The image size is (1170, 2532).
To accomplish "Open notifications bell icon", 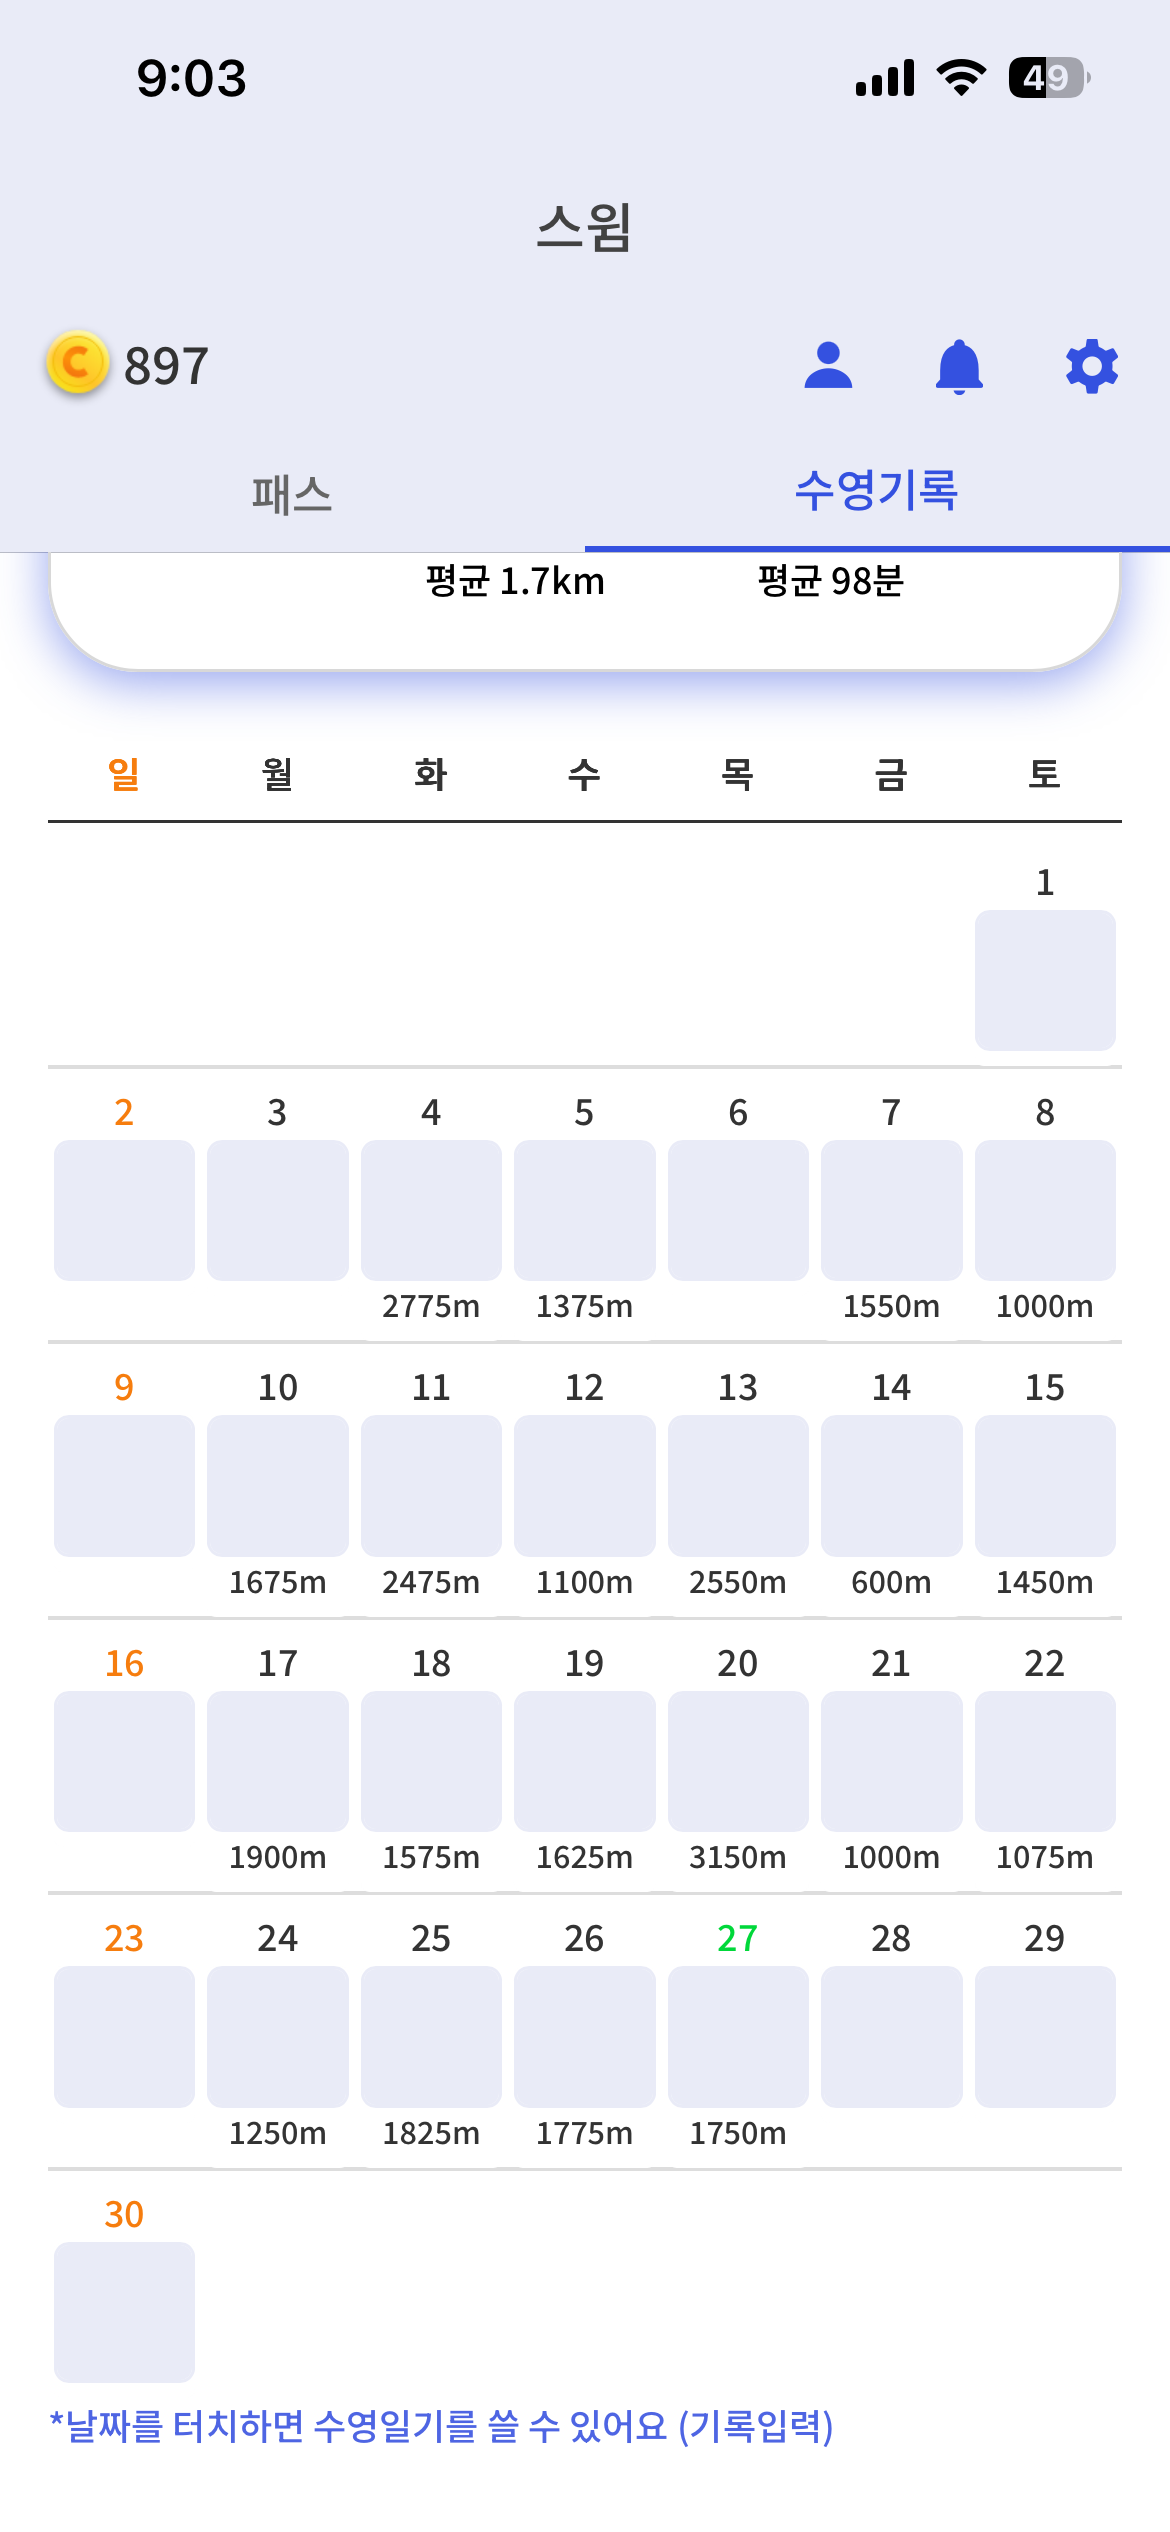I will click(x=959, y=366).
